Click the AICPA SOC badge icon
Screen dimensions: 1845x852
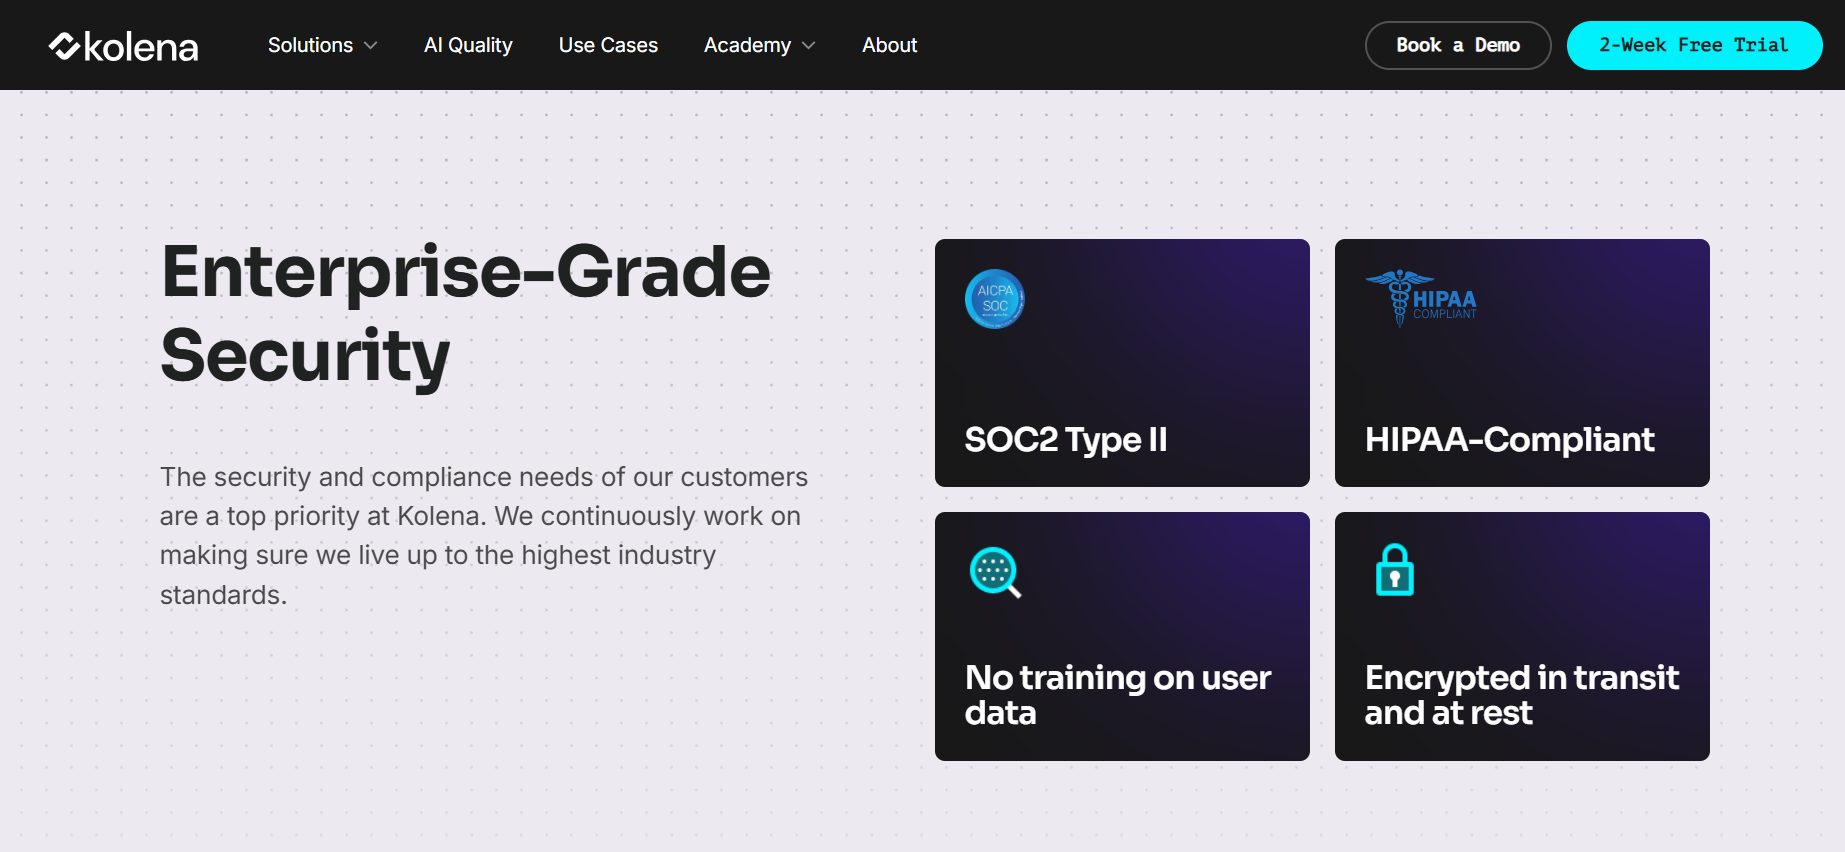click(995, 299)
